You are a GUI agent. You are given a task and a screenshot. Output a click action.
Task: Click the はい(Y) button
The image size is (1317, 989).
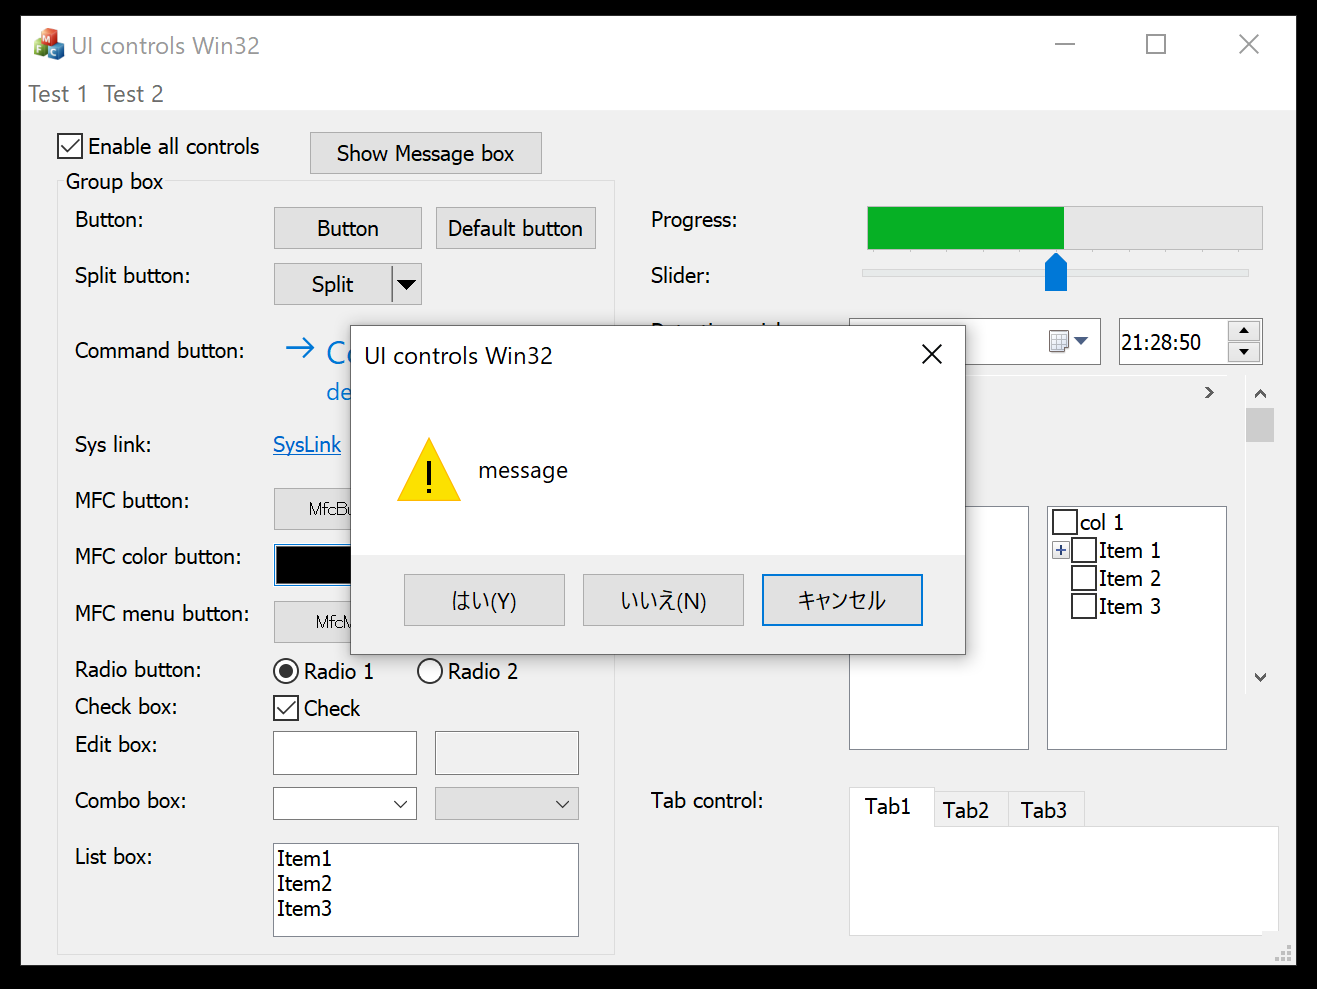point(484,600)
